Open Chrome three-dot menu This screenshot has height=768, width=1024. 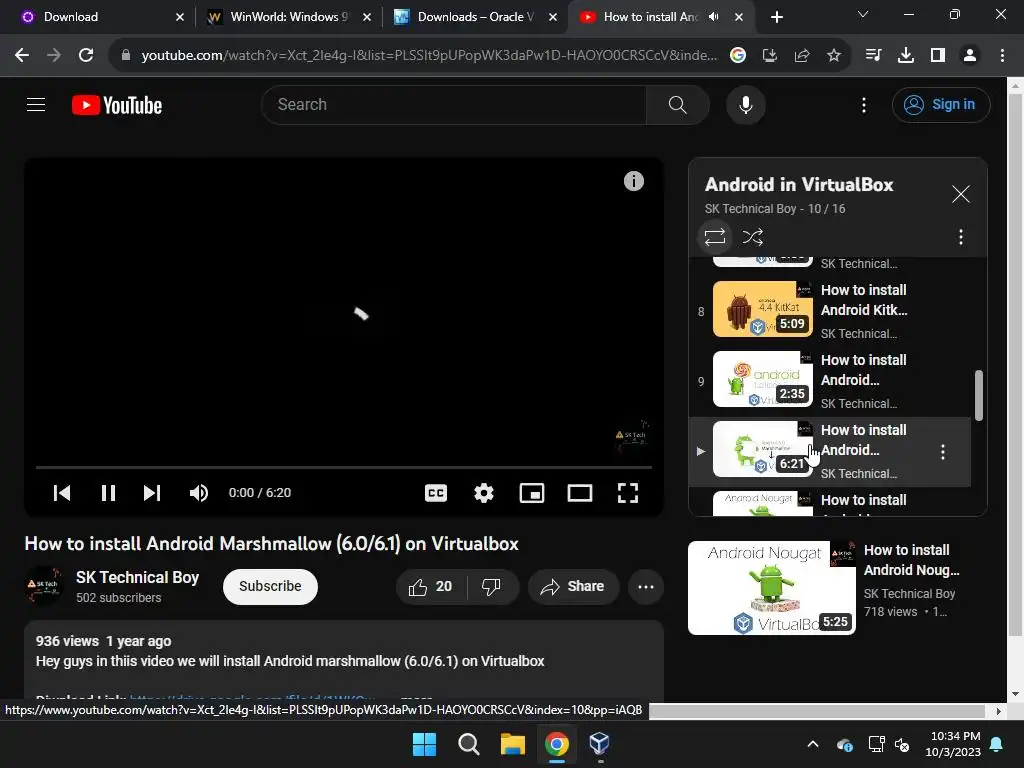click(1002, 56)
